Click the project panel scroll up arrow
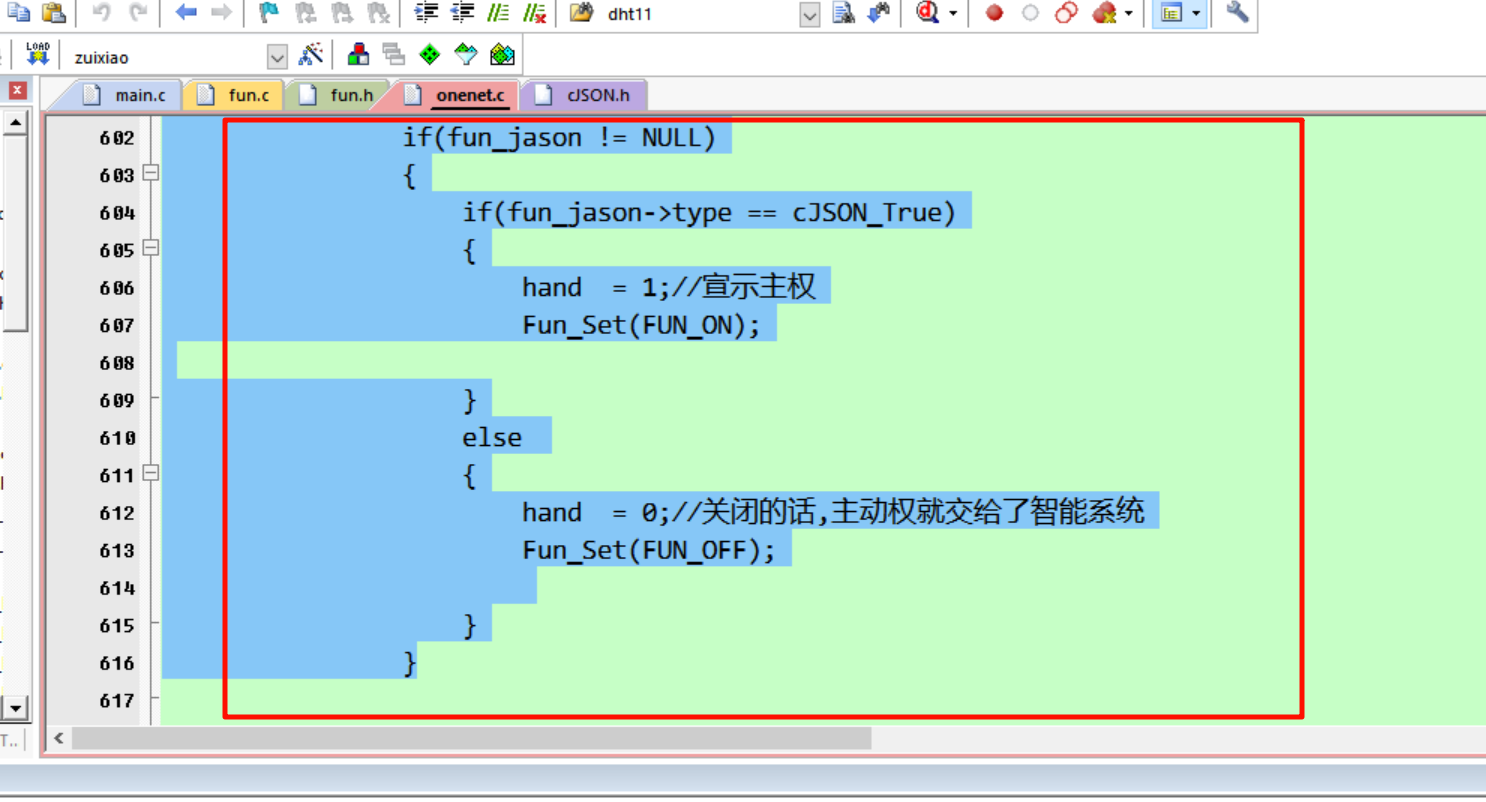The height and width of the screenshot is (802, 1486). click(x=15, y=124)
